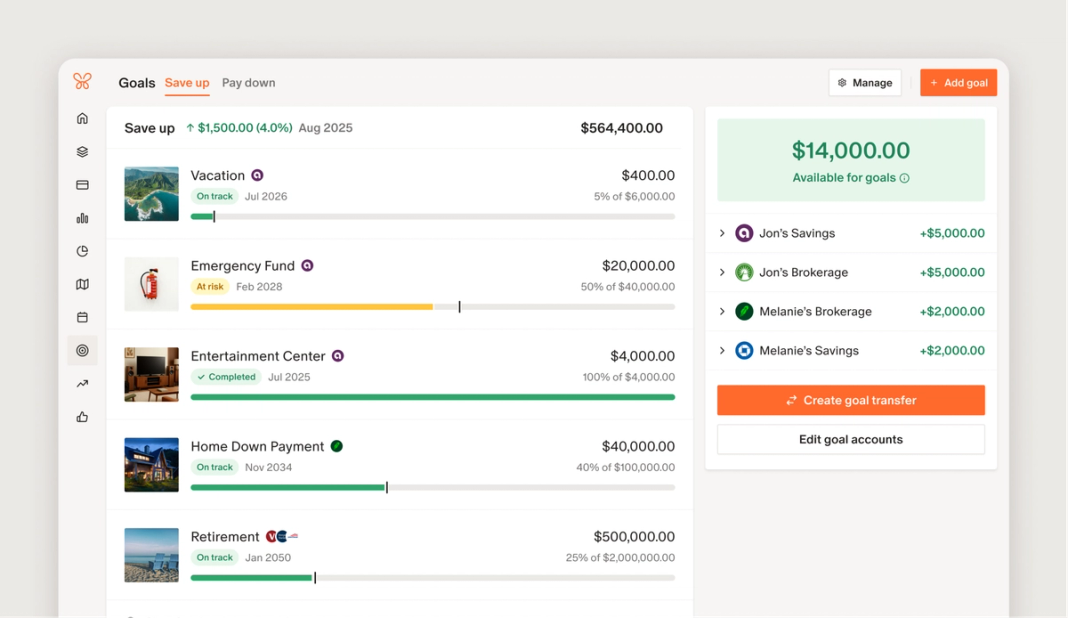1068x618 pixels.
Task: Open the Vacation goal thumbnail image
Action: coord(151,194)
